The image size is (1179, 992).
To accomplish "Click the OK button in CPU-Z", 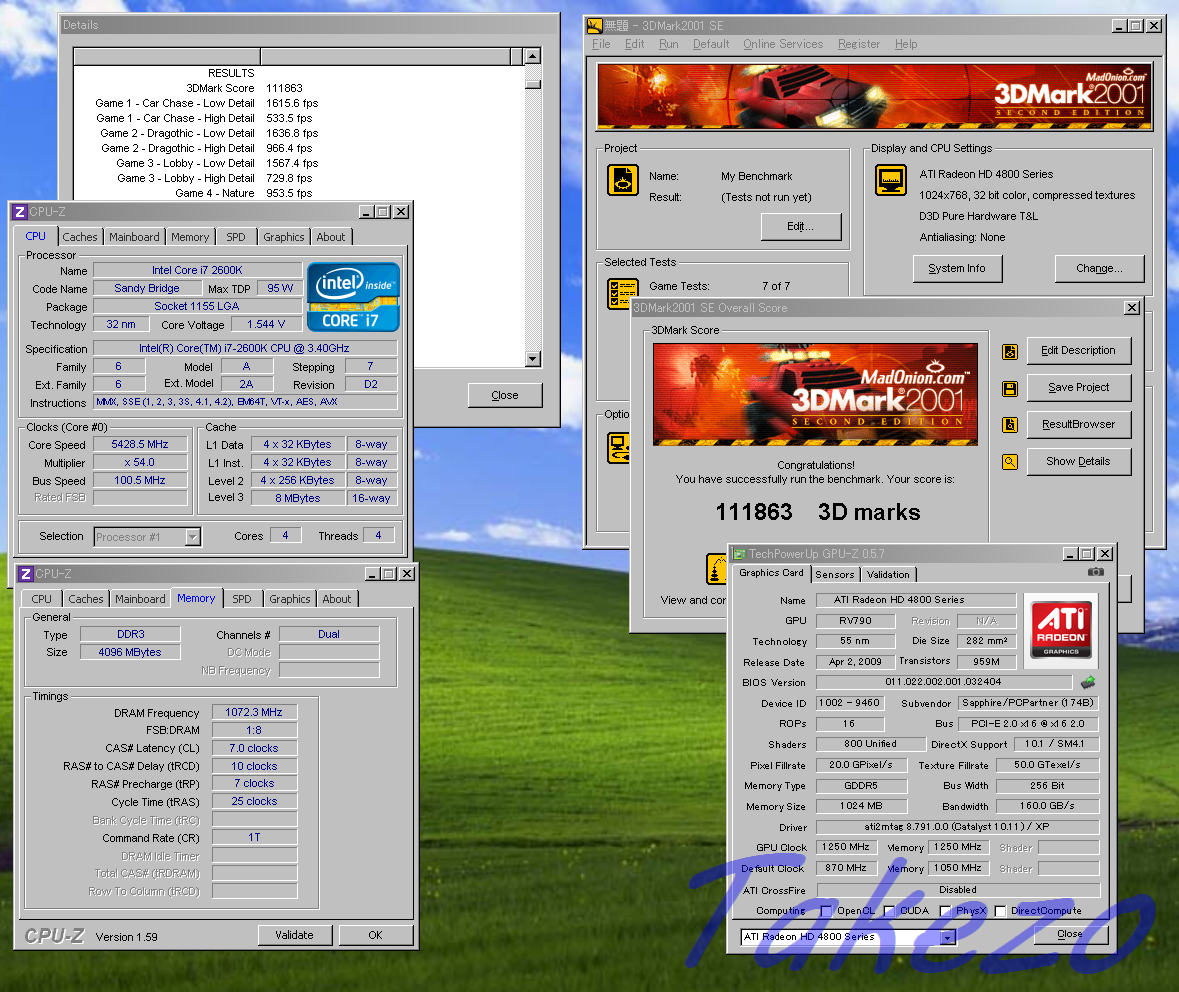I will click(375, 935).
